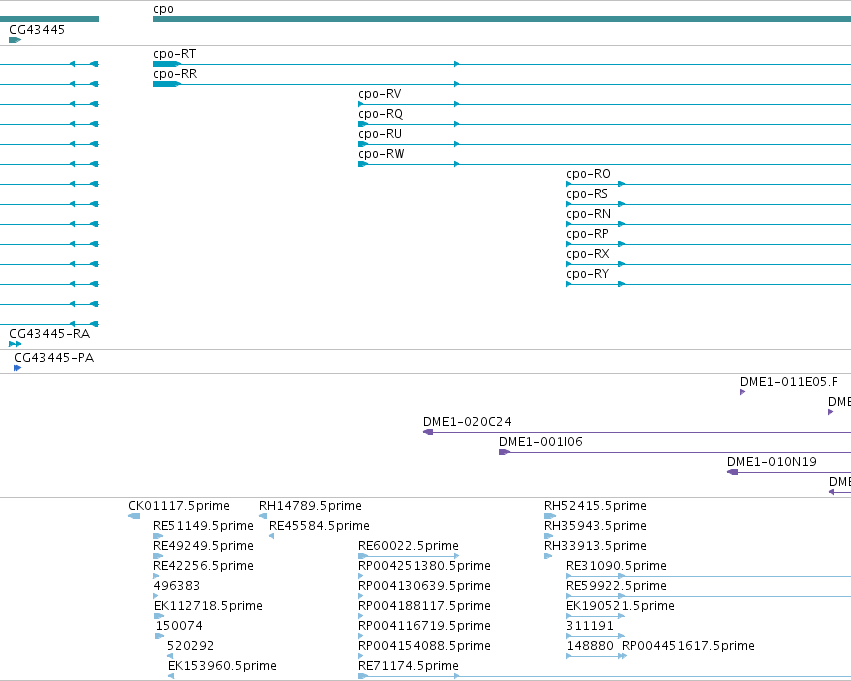Click the cpo-RQ start exon glyph
Viewport: 851px width, 681px height.
coord(363,124)
